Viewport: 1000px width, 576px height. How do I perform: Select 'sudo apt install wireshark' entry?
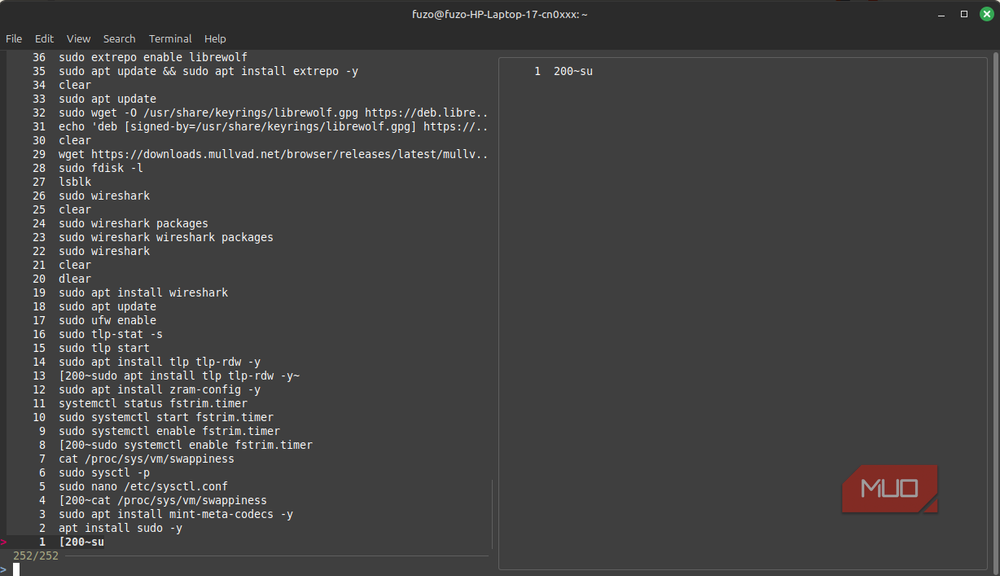(x=143, y=293)
